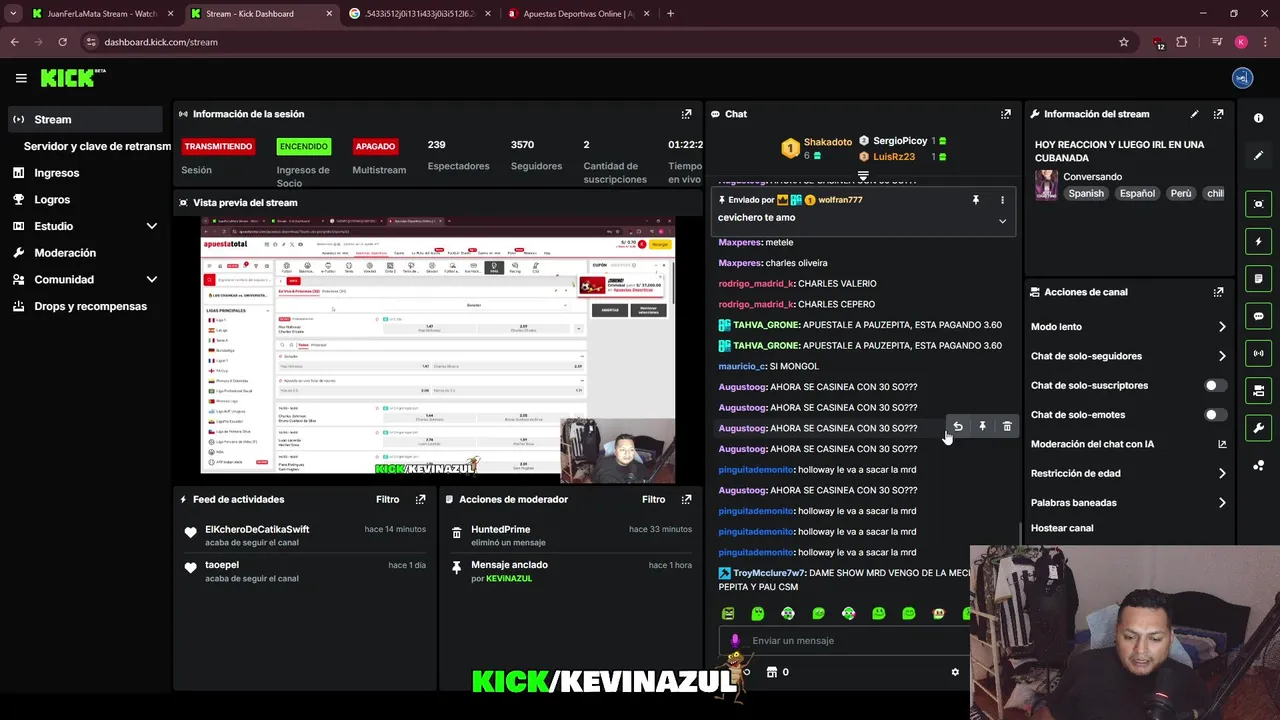The width and height of the screenshot is (1280, 720).
Task: Switch to Apuestas Deportivas Online tab
Action: tap(578, 14)
